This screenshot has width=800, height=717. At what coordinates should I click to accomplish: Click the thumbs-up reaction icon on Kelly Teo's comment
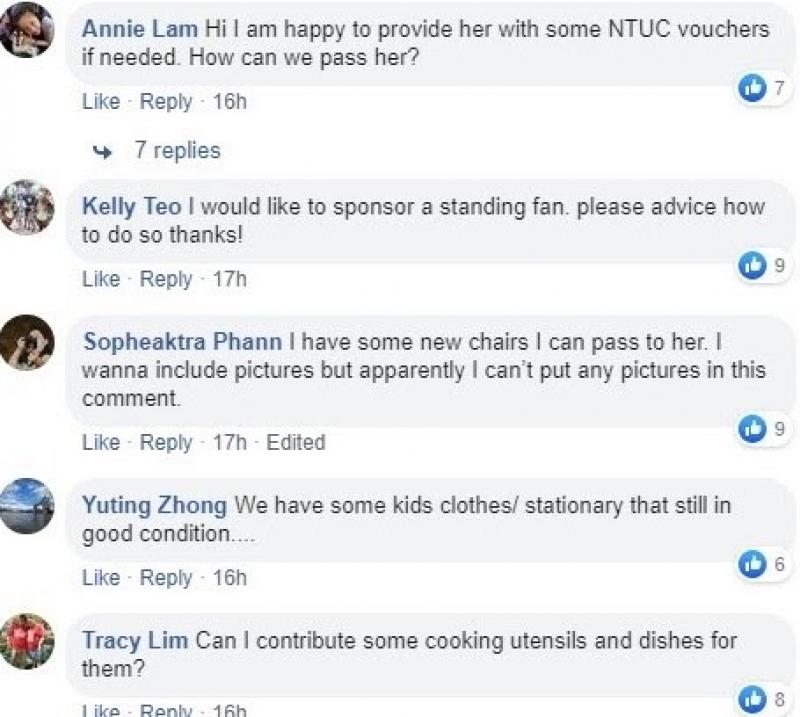point(751,265)
